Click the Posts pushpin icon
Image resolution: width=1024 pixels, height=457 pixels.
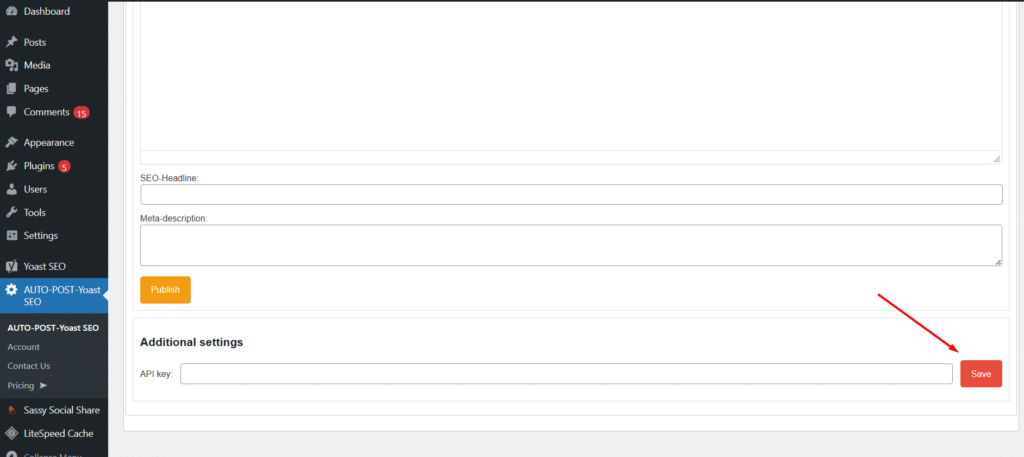coord(11,42)
